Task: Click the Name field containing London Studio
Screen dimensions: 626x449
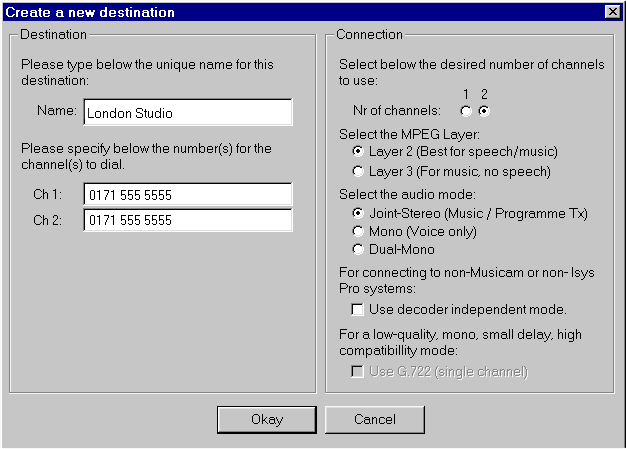Action: (187, 113)
